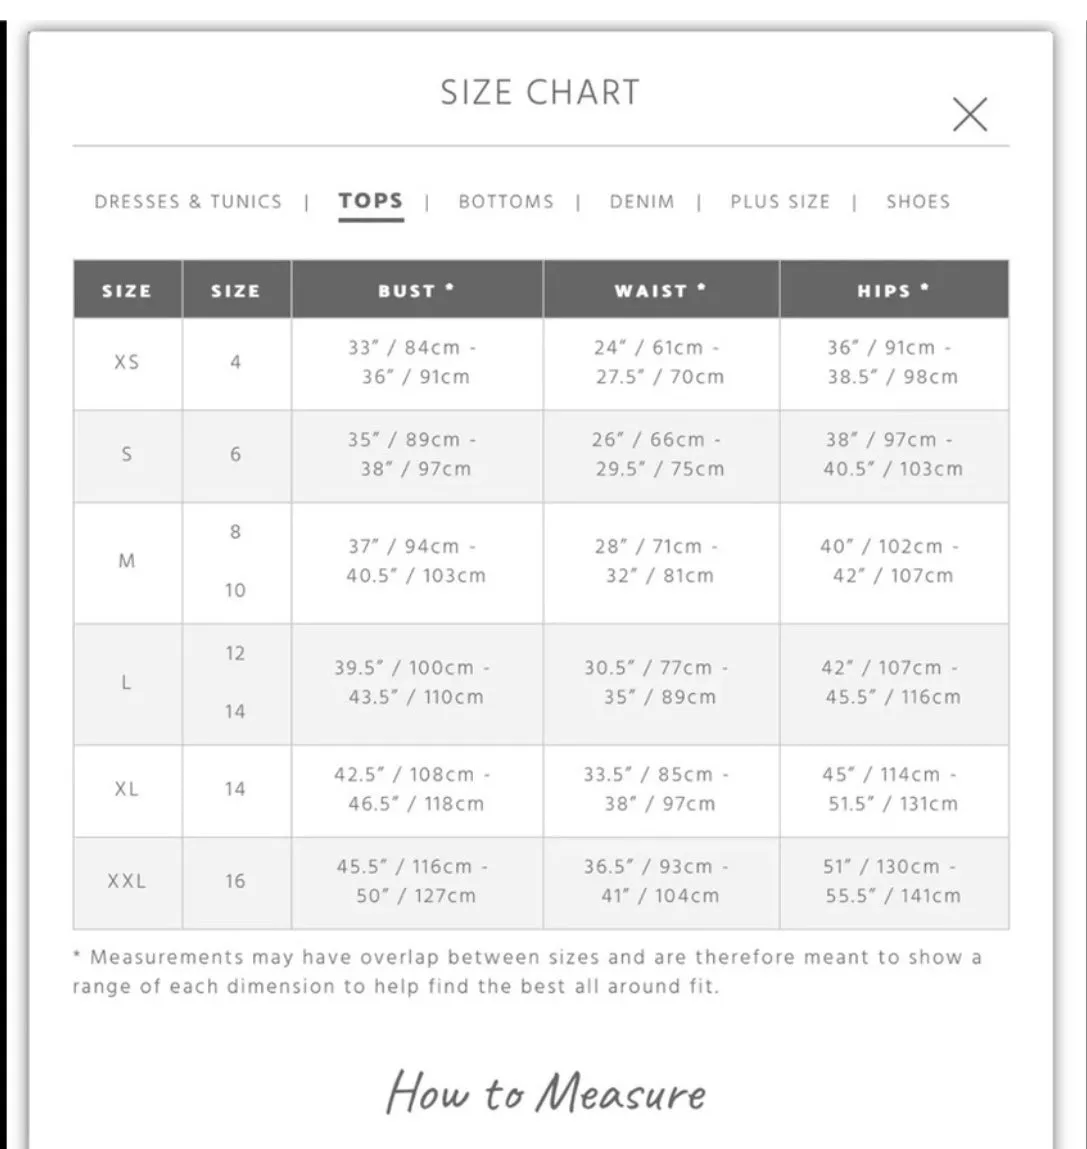
Task: Click the Bust column header
Action: [x=417, y=289]
